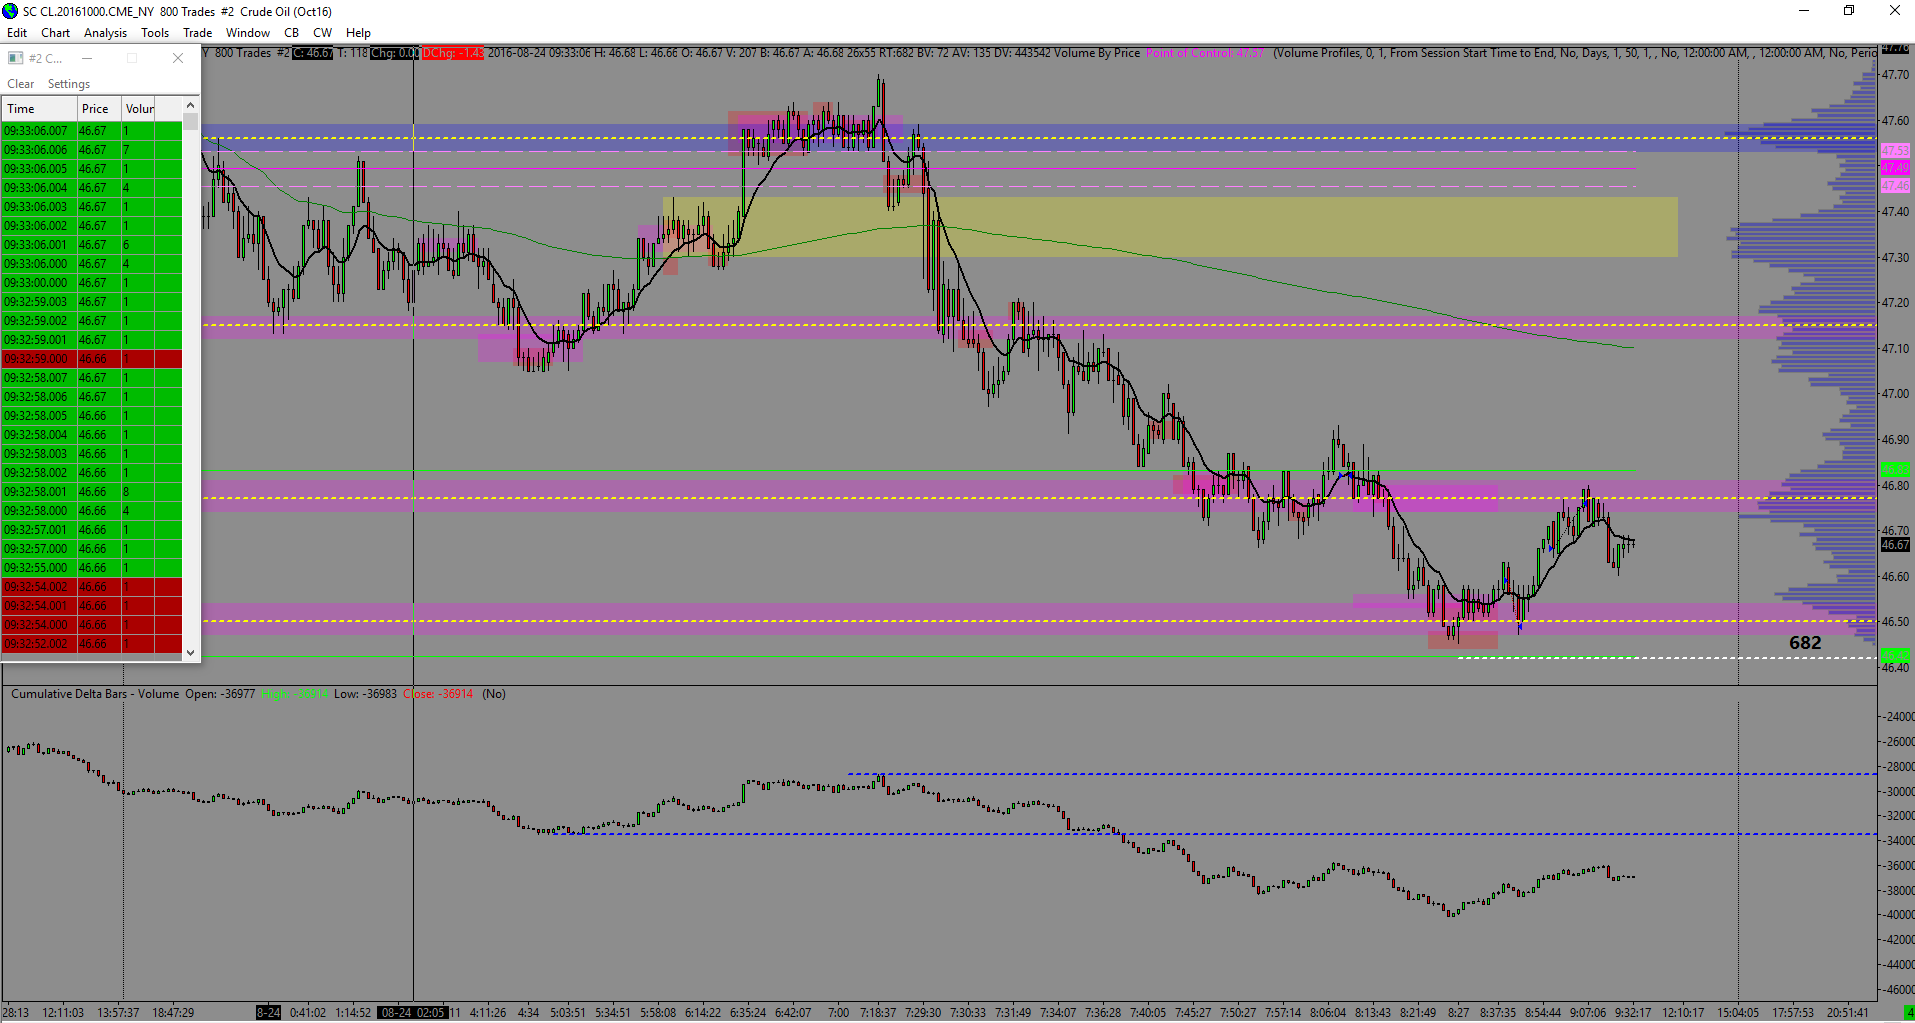Click the highlighted 08-24 02:05 time axis label

coord(413,1013)
